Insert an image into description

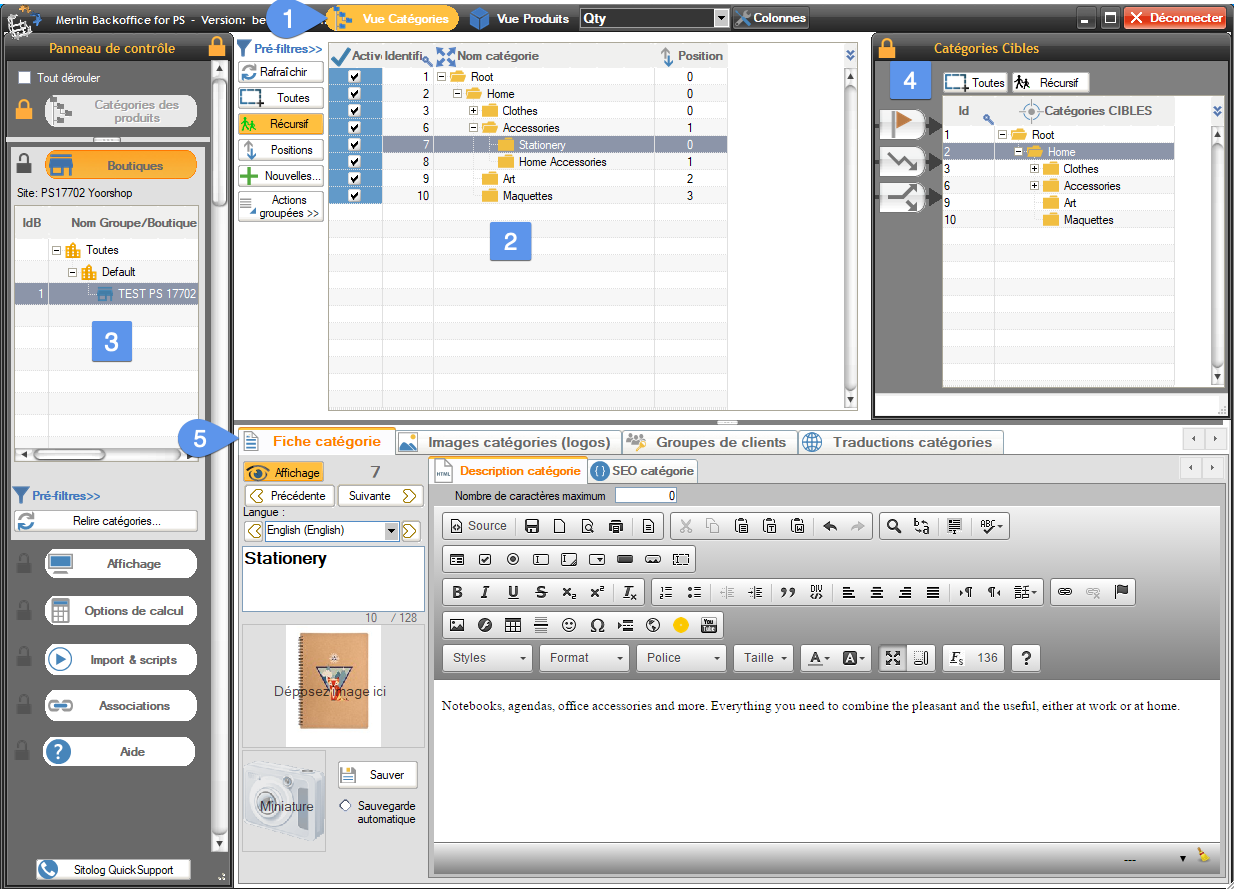point(457,625)
